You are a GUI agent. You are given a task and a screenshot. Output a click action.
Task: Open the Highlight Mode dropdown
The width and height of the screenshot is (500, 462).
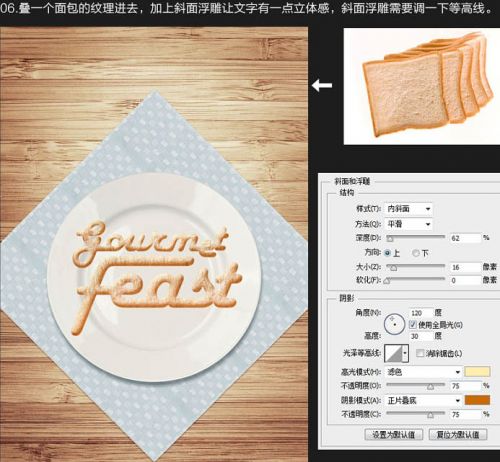click(423, 372)
